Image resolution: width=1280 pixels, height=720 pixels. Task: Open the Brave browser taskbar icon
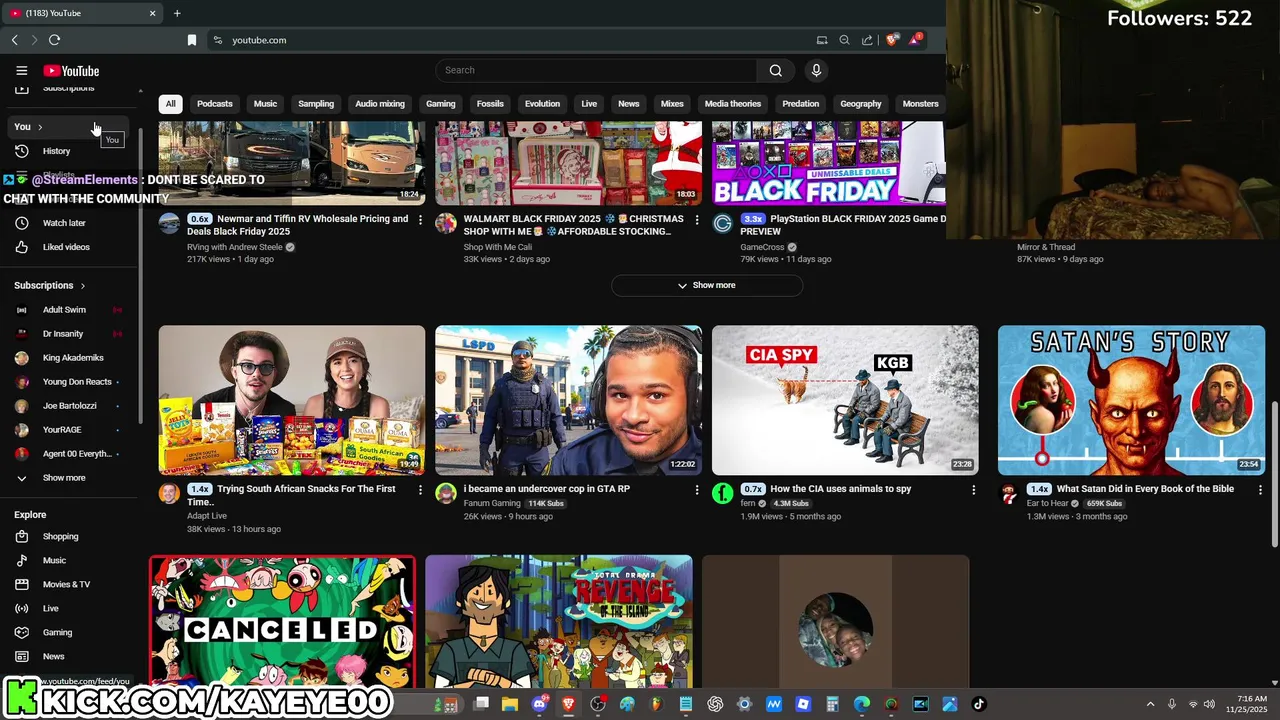pos(569,704)
